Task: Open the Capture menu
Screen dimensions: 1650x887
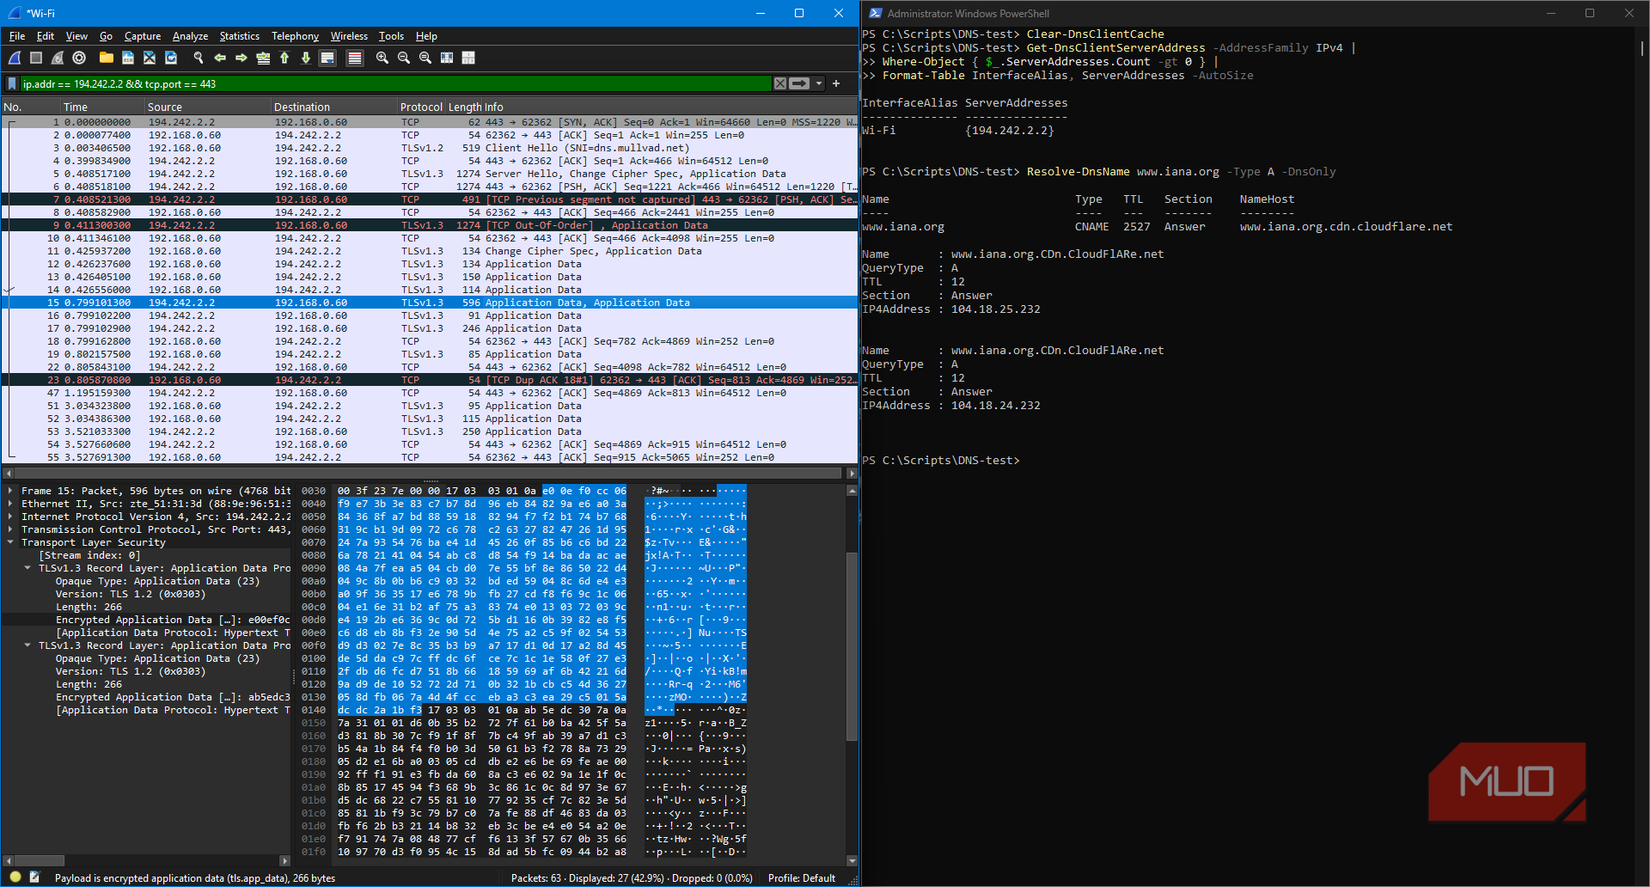Action: [x=142, y=36]
